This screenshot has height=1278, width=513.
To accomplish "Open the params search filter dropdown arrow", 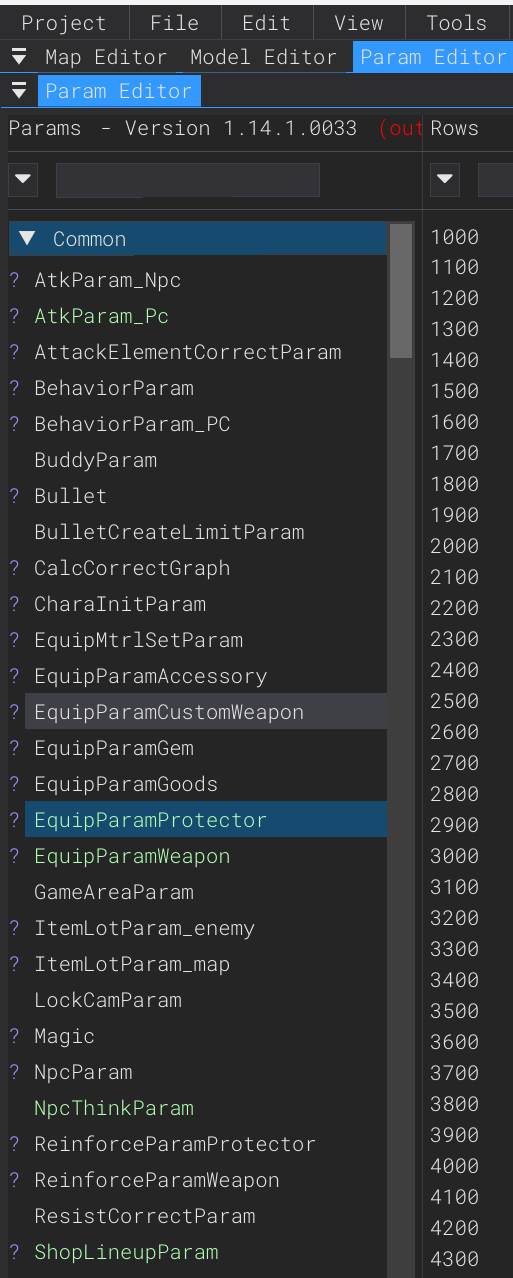I will tap(24, 181).
